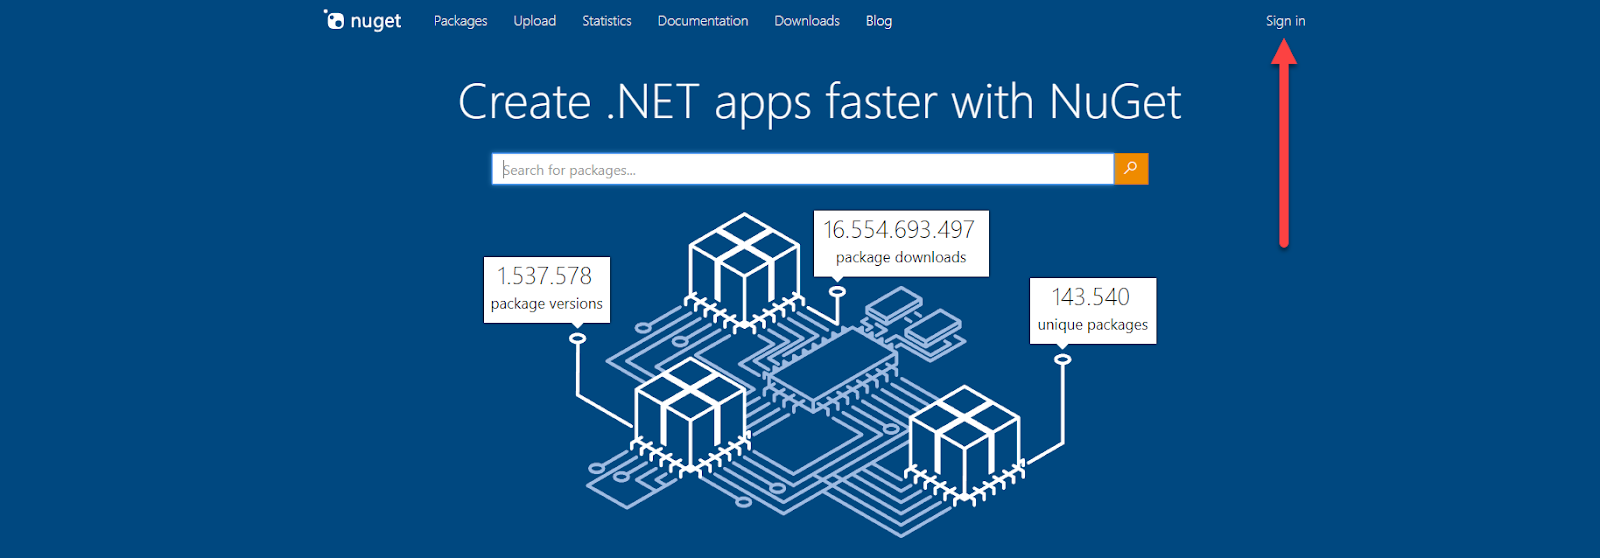The image size is (1600, 558).
Task: Open the Packages menu item
Action: tap(460, 21)
